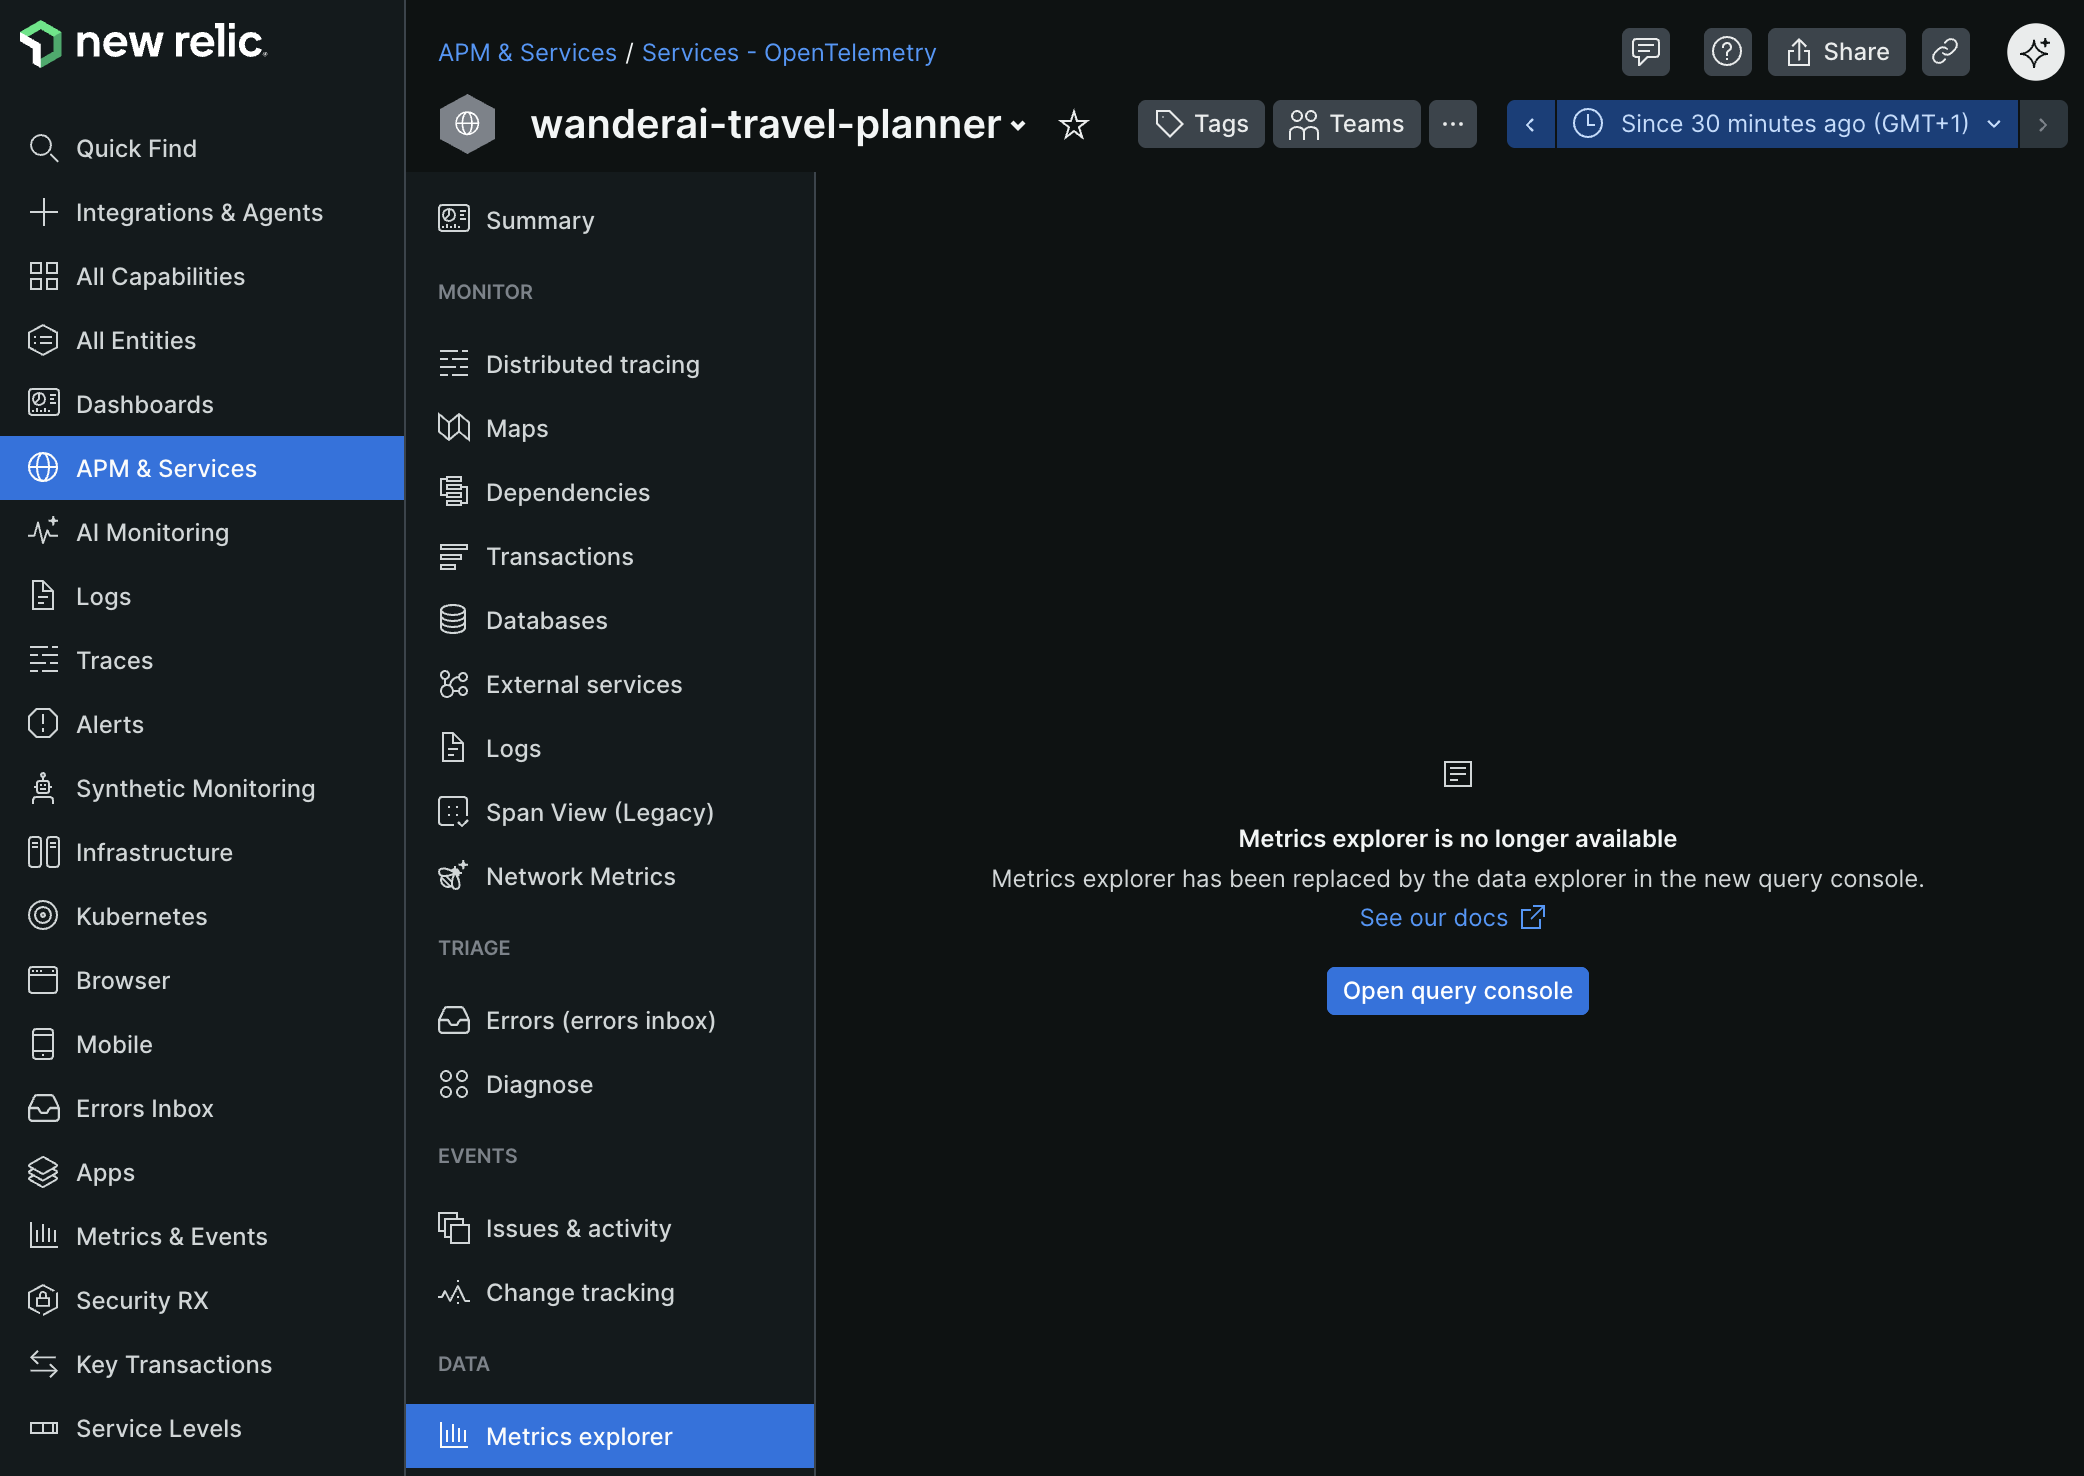Viewport: 2084px width, 1476px height.
Task: Click the copy permalink icon
Action: click(1945, 51)
